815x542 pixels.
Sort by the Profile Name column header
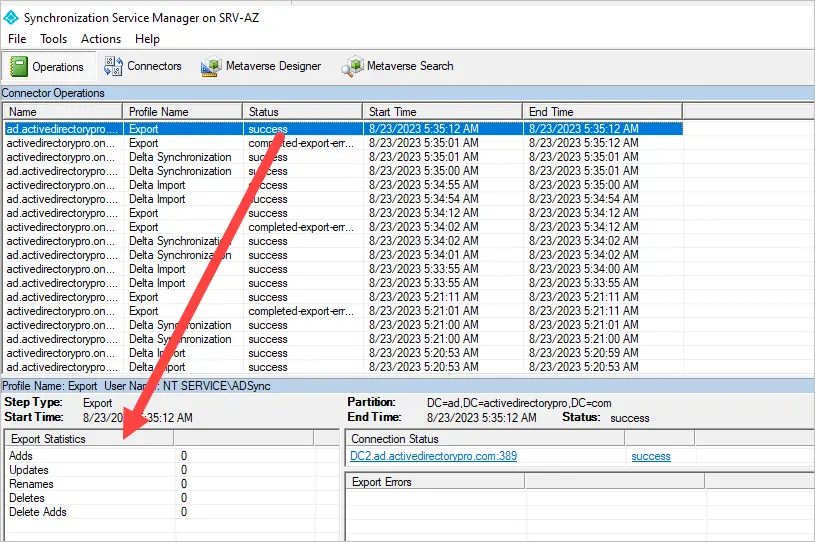pyautogui.click(x=182, y=112)
